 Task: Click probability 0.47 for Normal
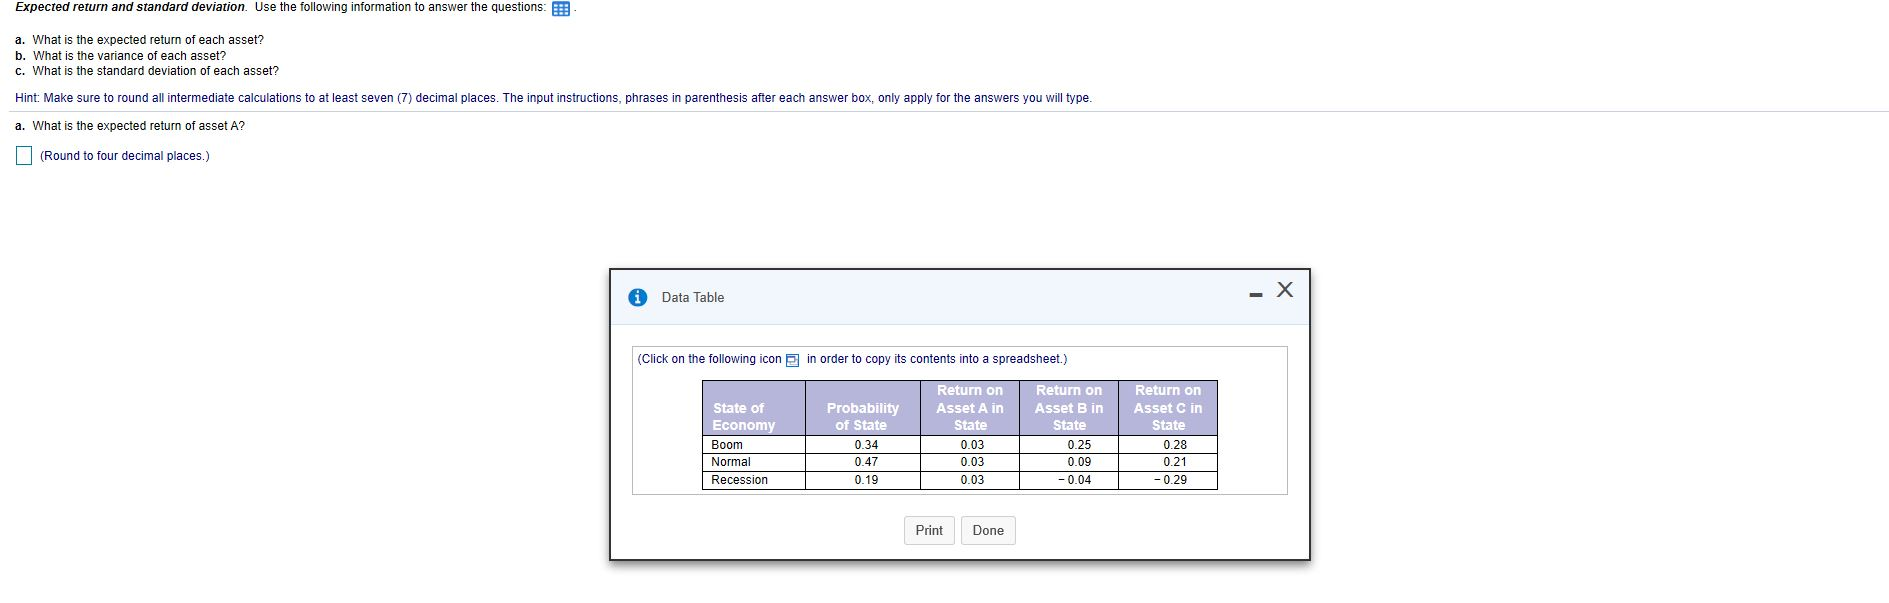[866, 462]
